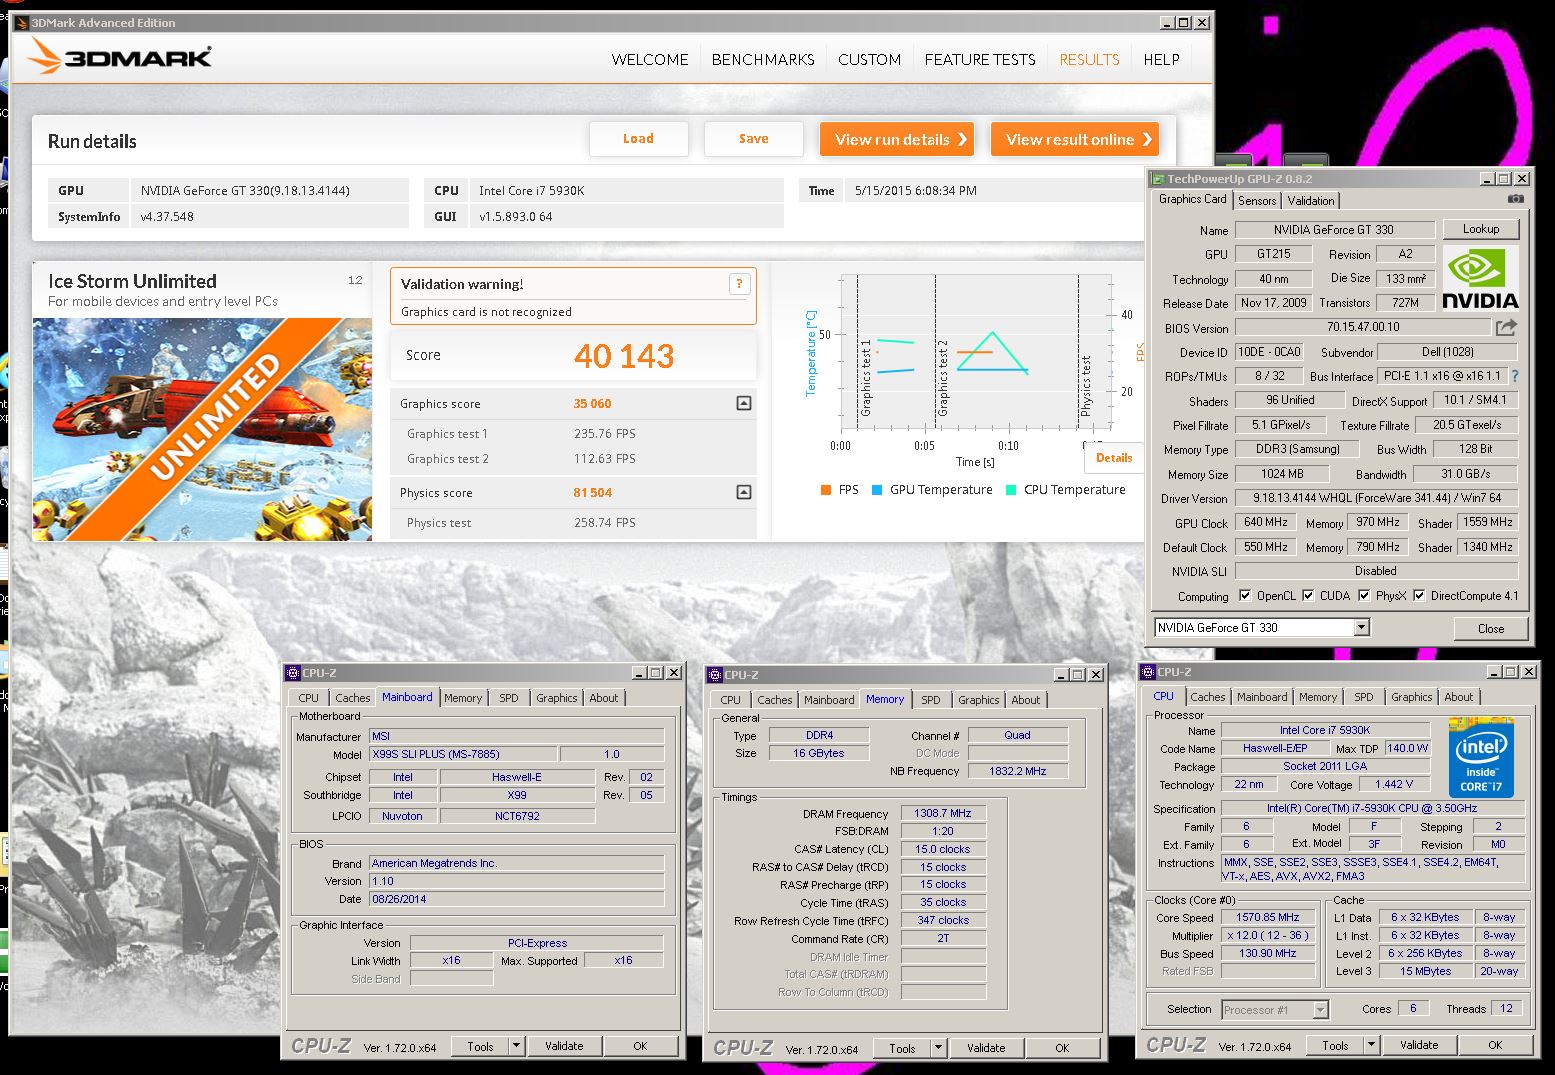Switch to Sensors tab in GPU-Z

click(1257, 200)
